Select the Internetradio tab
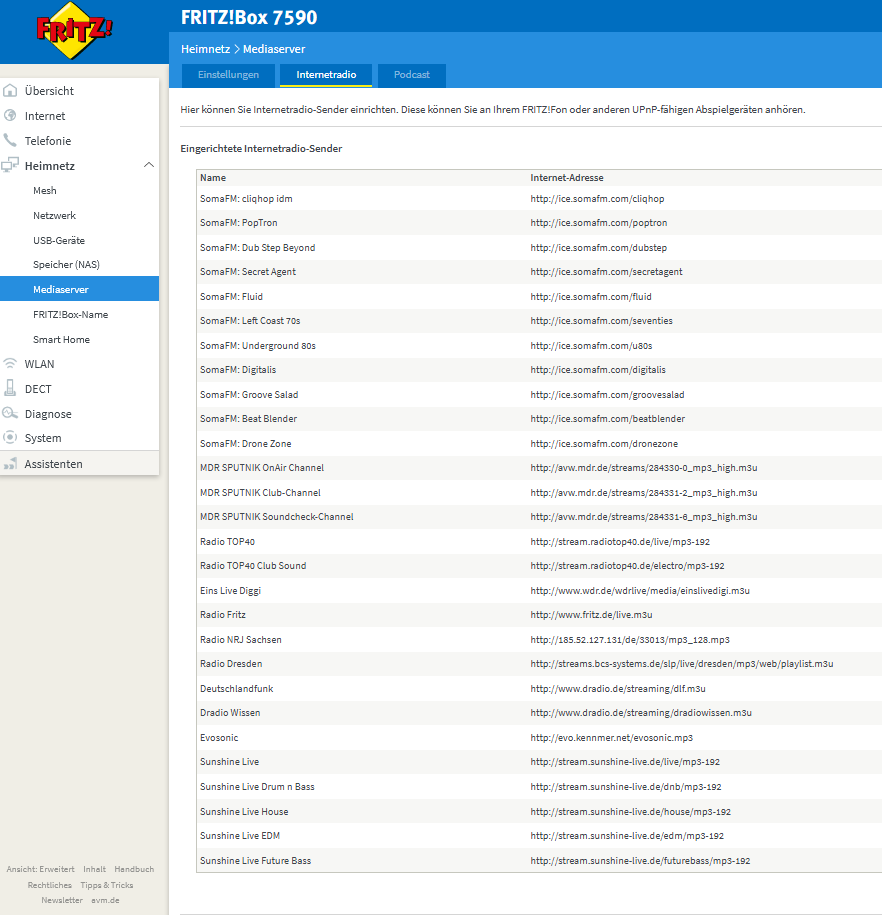The height and width of the screenshot is (915, 882). click(x=326, y=75)
